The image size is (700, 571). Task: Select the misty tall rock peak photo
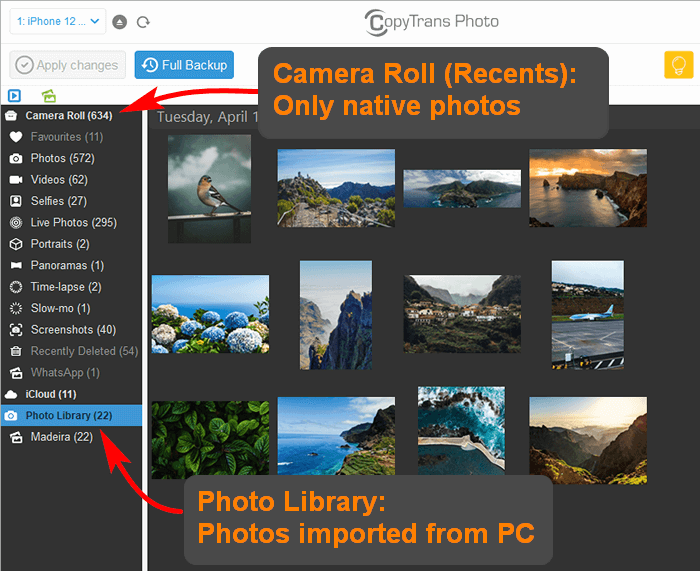pyautogui.click(x=336, y=315)
